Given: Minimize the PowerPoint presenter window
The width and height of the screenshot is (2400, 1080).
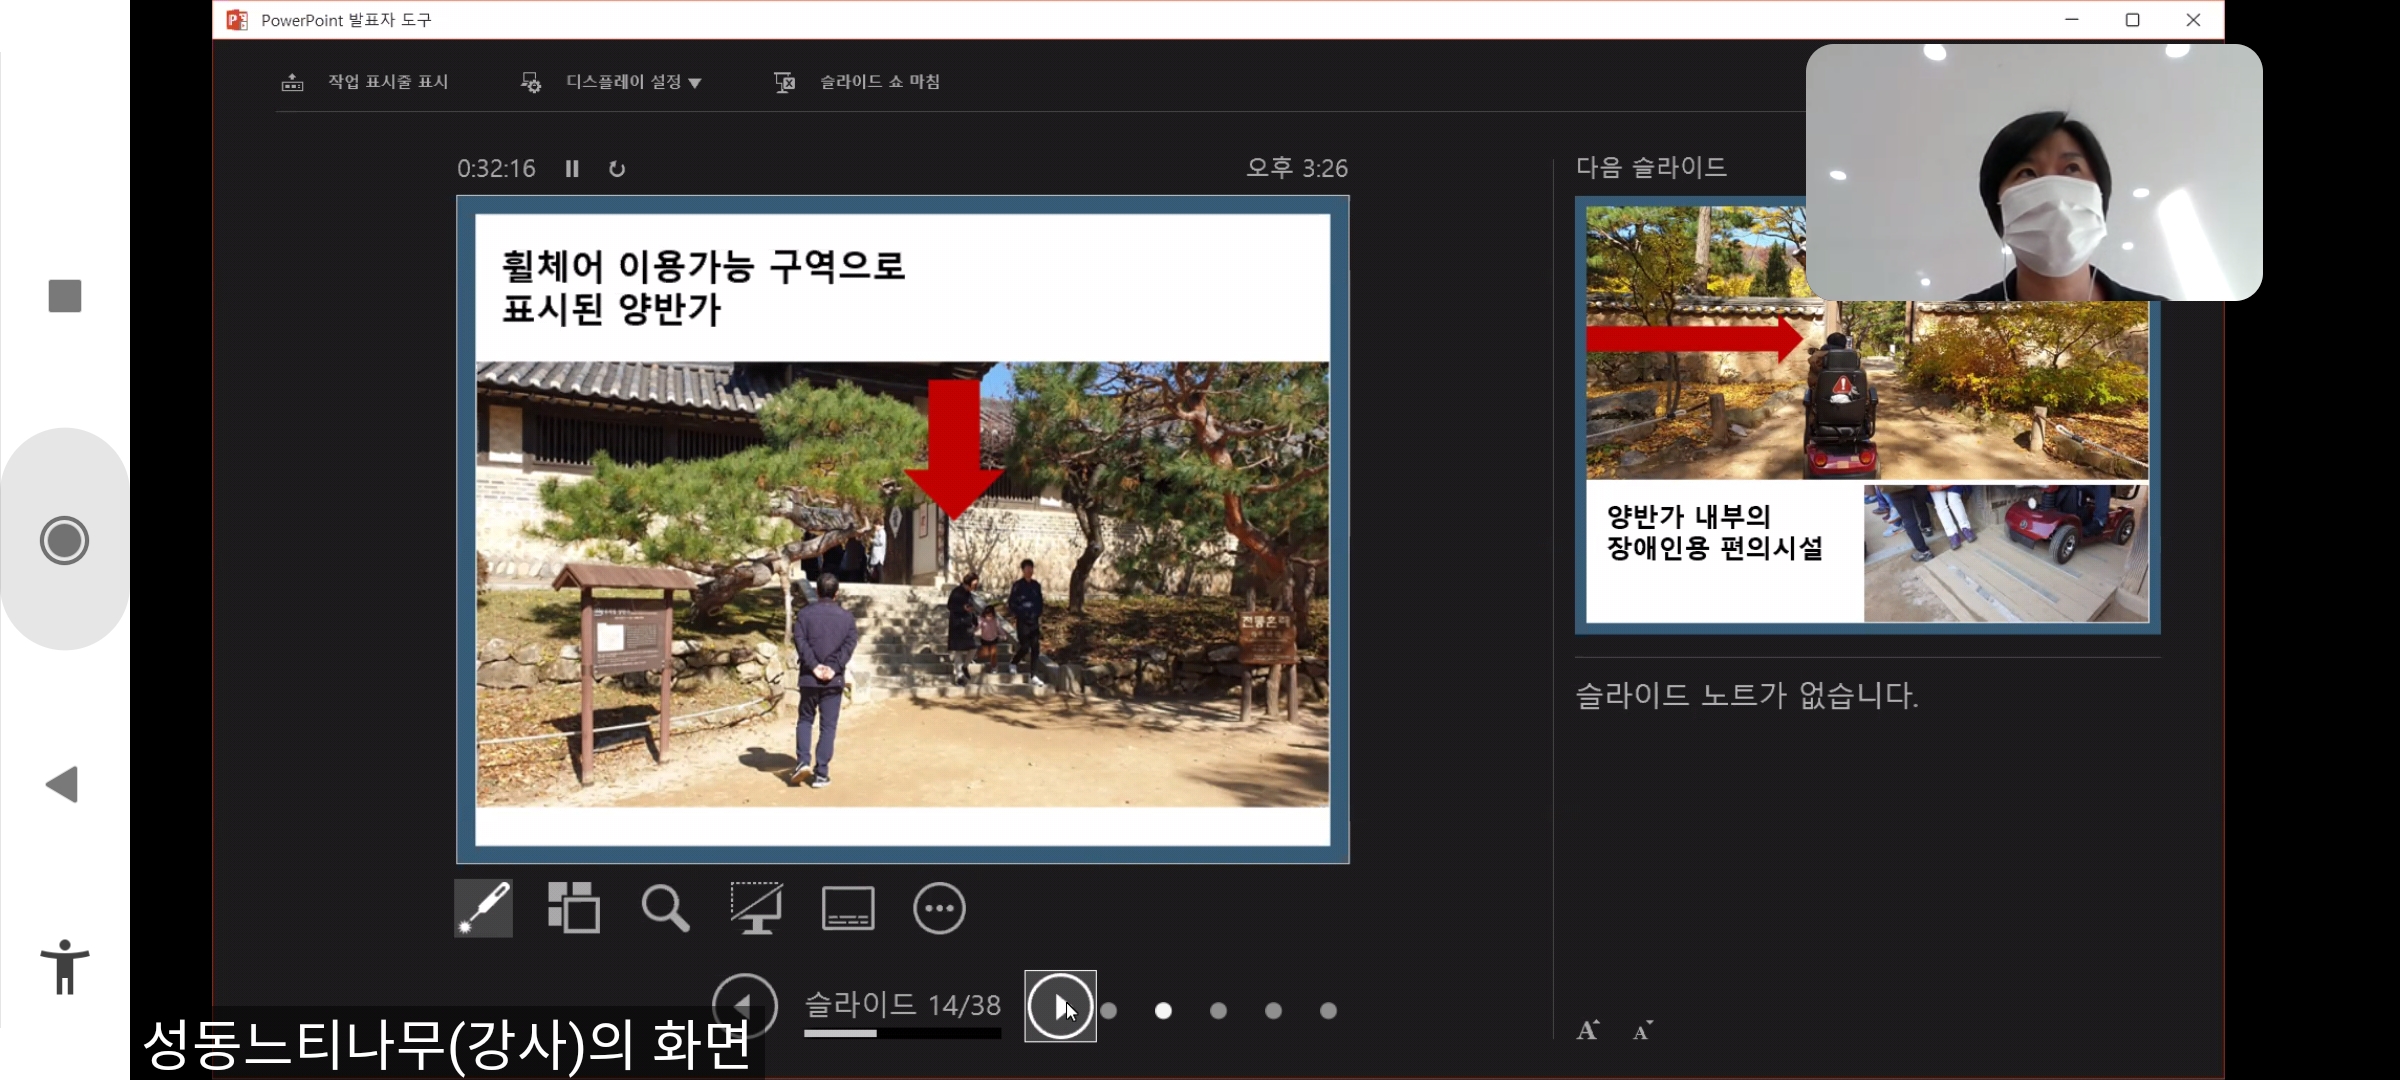Looking at the screenshot, I should tap(2072, 20).
